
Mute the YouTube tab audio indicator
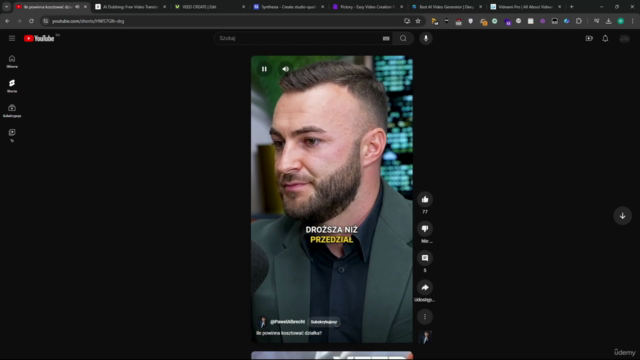coord(77,7)
